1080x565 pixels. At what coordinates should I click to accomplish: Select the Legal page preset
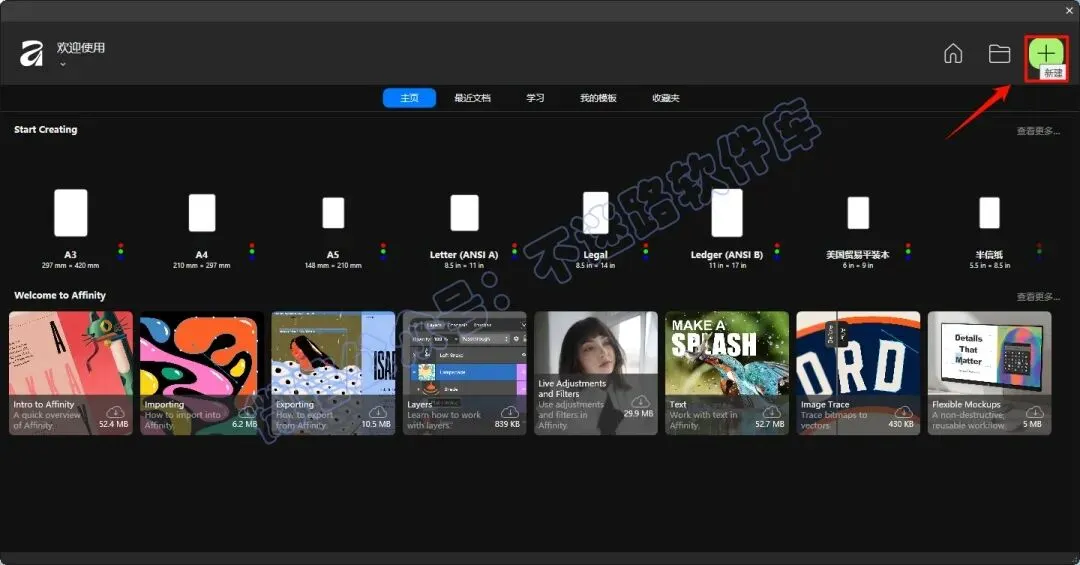(x=596, y=212)
